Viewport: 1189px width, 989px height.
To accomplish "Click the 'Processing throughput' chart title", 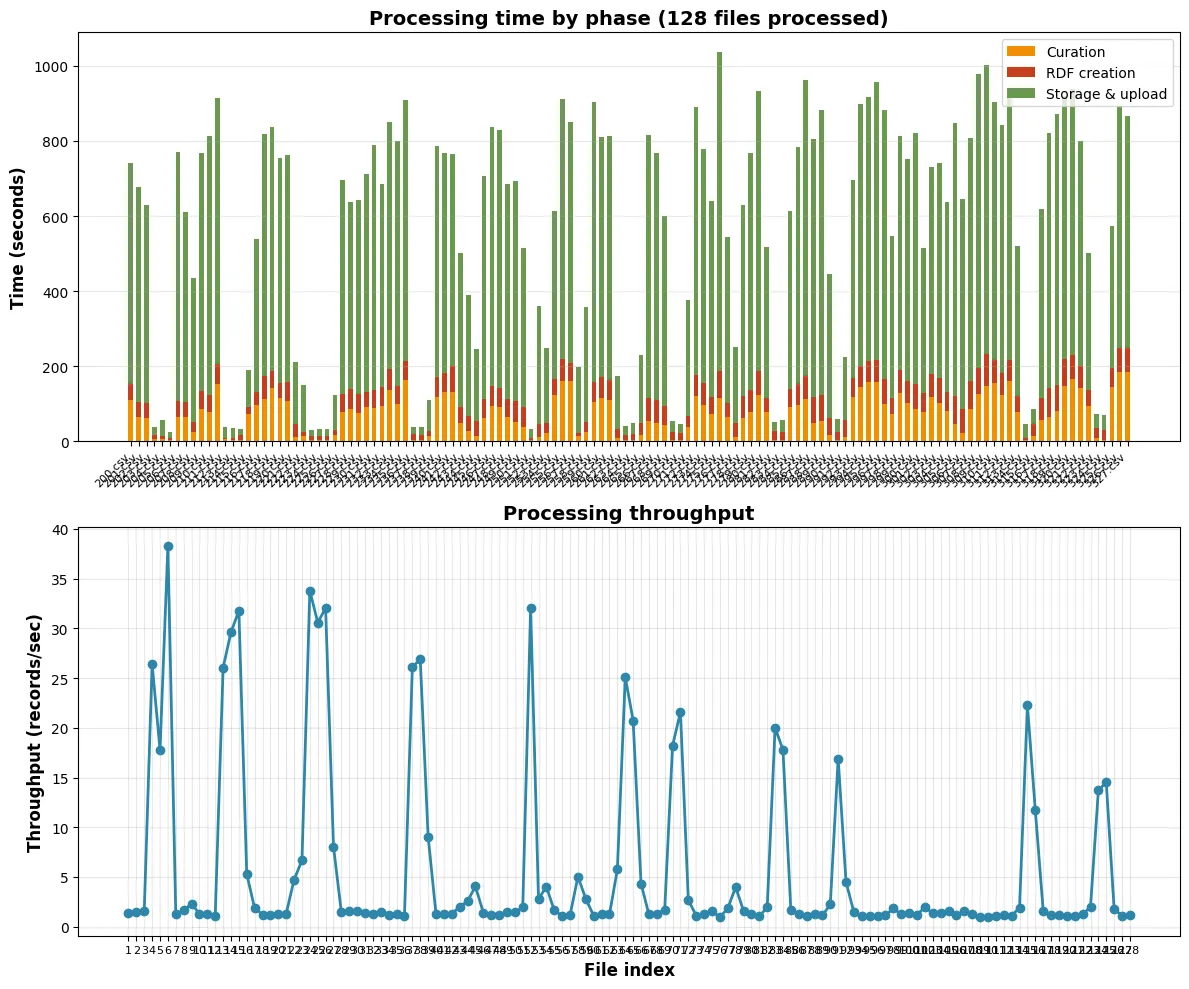I will 628,513.
